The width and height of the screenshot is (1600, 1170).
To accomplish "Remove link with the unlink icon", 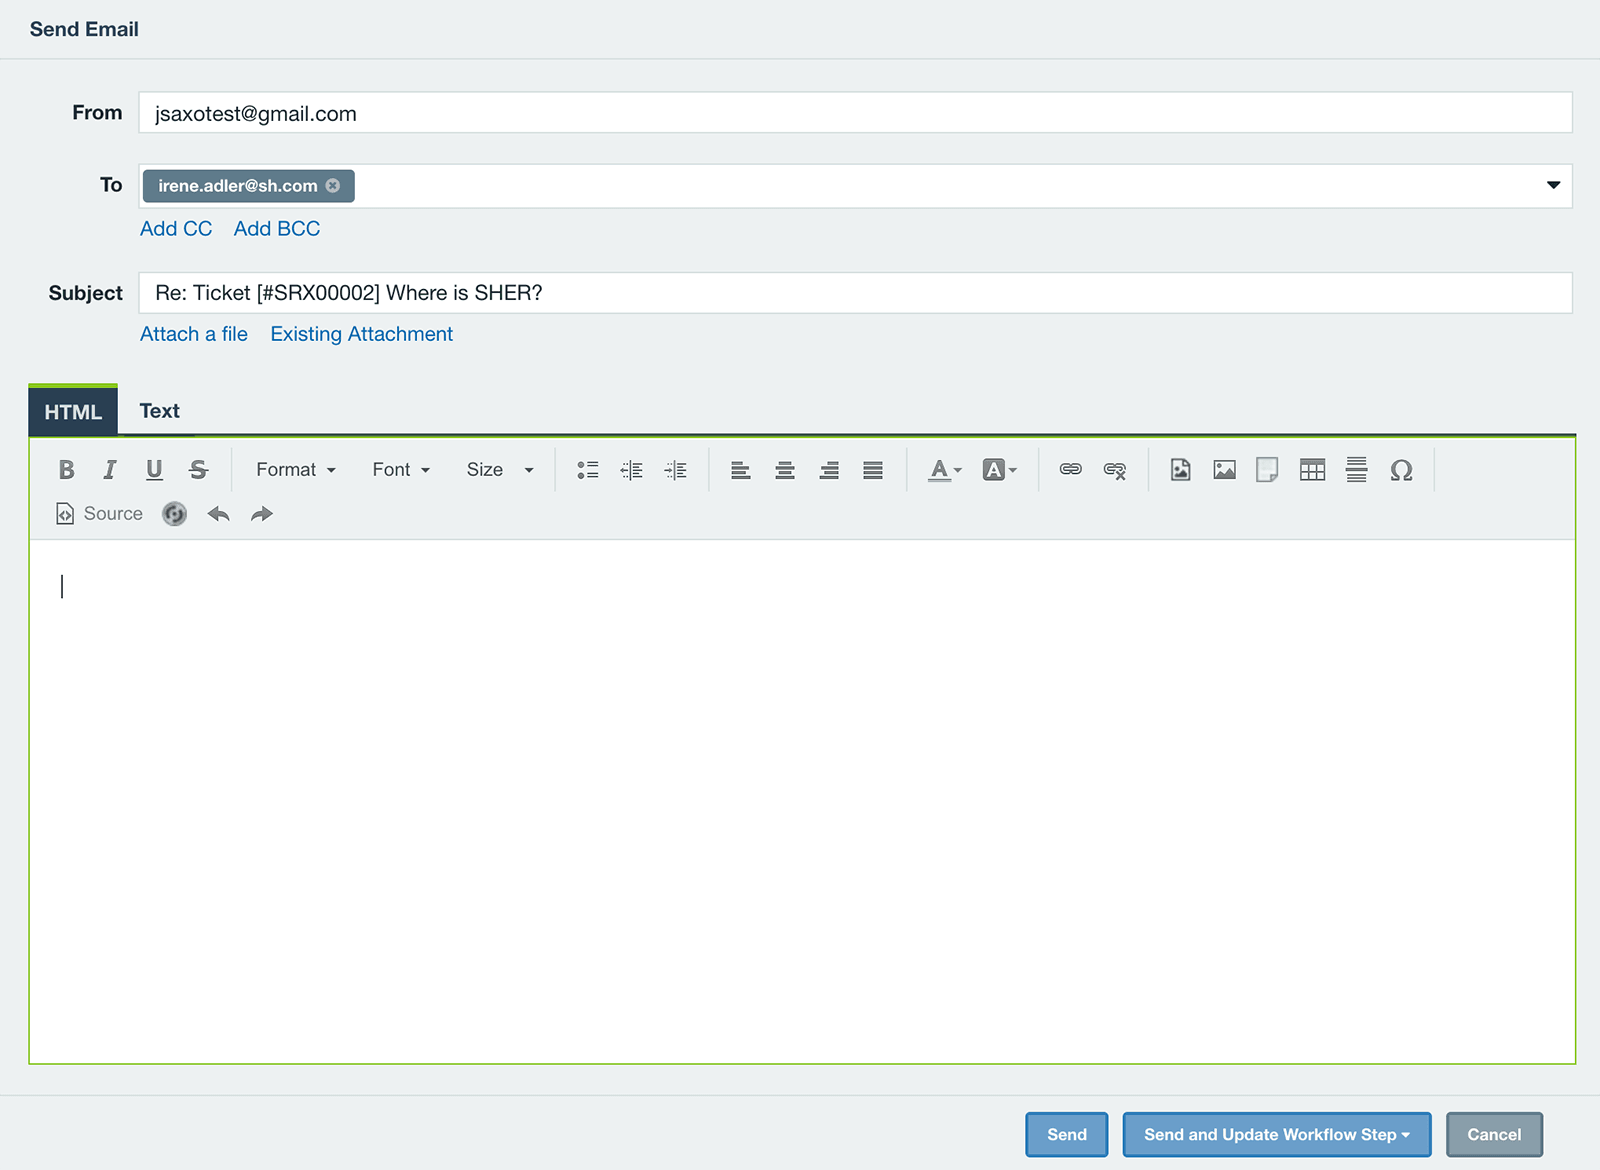I will click(1115, 470).
